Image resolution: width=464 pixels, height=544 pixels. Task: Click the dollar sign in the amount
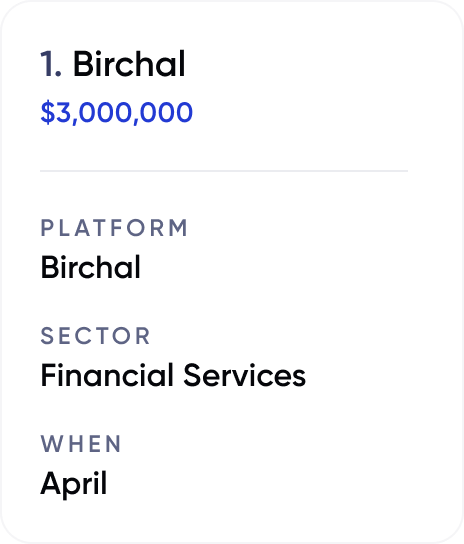pos(48,112)
